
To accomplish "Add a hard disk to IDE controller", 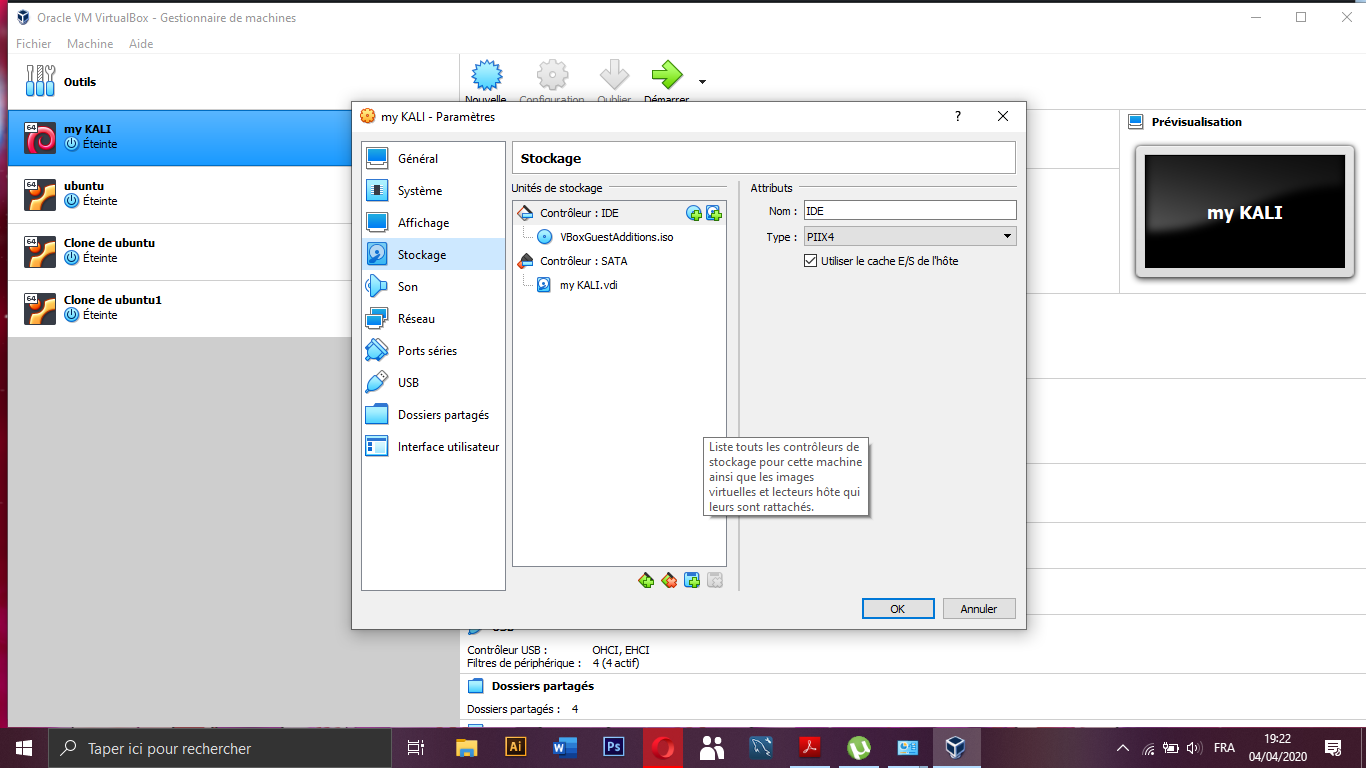I will point(713,213).
